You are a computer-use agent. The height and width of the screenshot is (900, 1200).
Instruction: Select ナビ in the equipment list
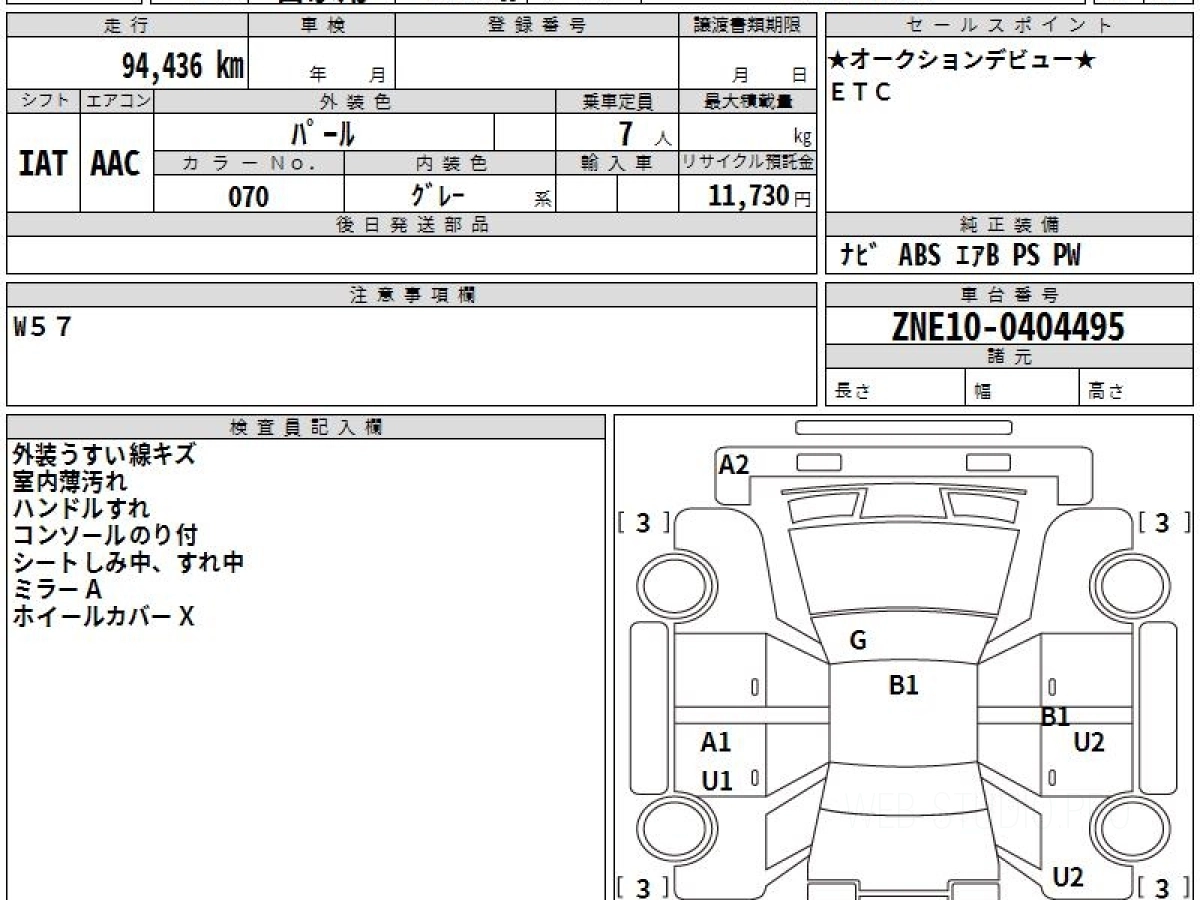click(858, 255)
